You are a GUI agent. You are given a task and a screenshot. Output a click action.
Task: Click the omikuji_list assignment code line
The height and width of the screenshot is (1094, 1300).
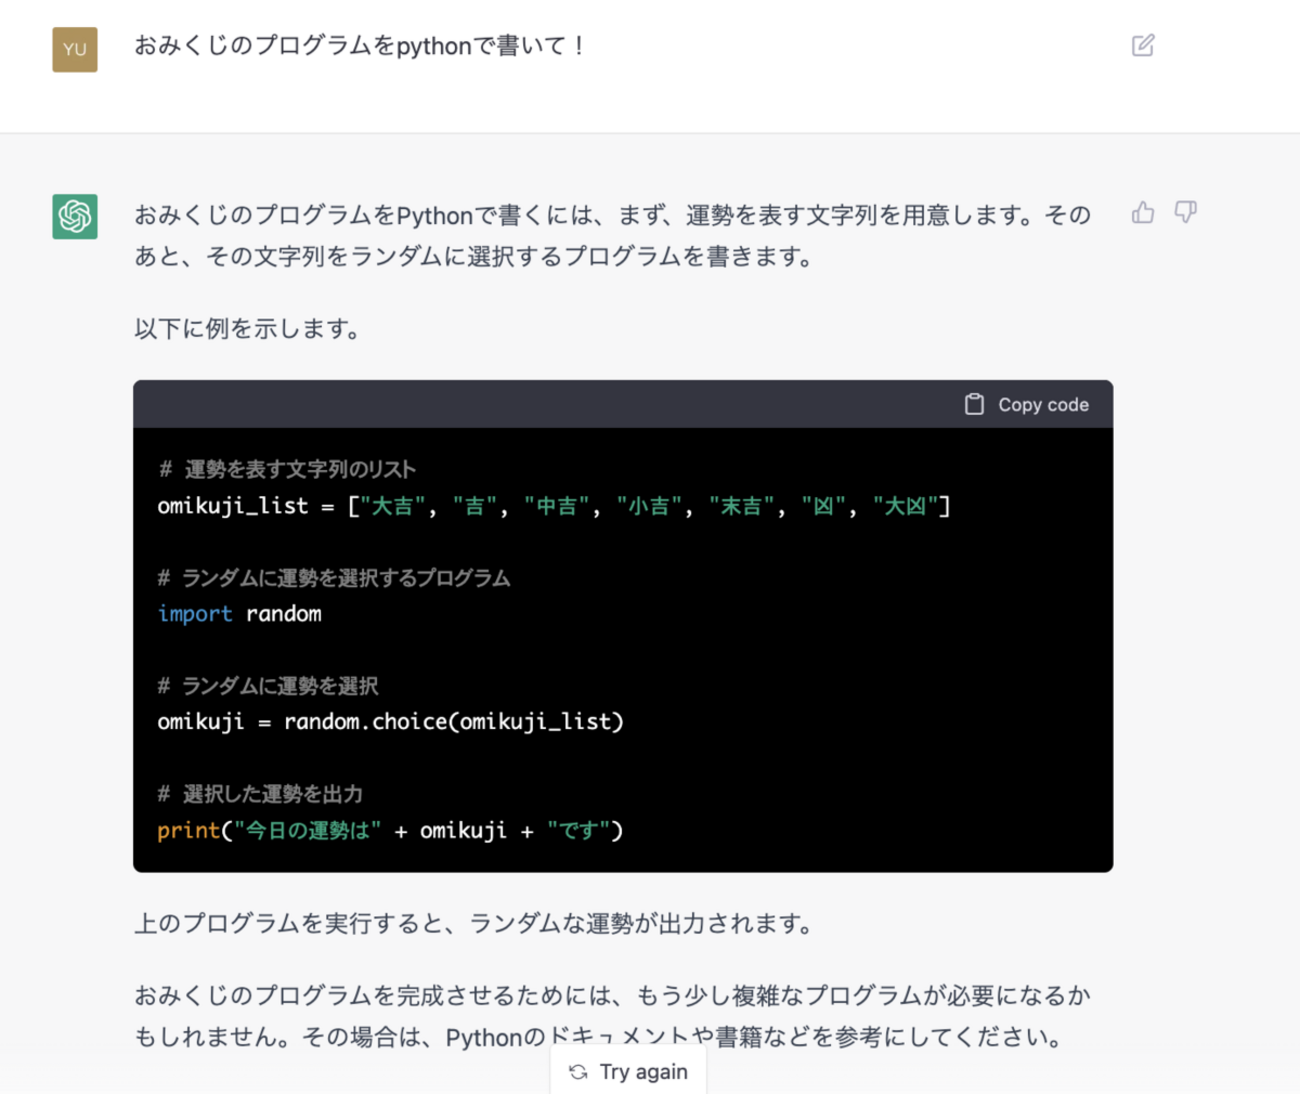pos(554,506)
